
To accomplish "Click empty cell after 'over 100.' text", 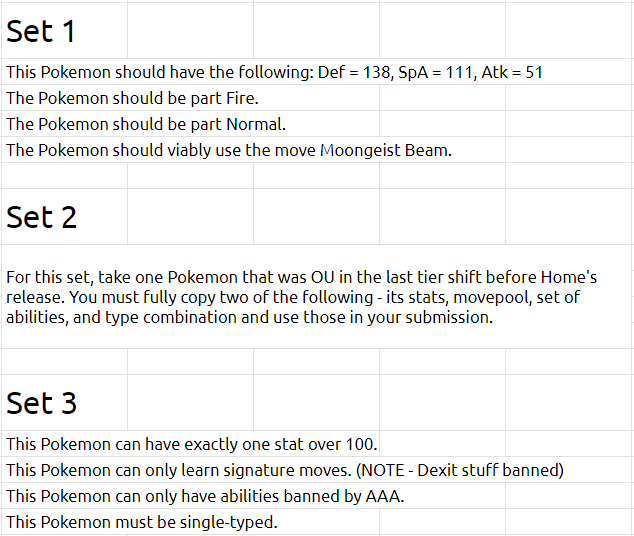I will pyautogui.click(x=442, y=444).
